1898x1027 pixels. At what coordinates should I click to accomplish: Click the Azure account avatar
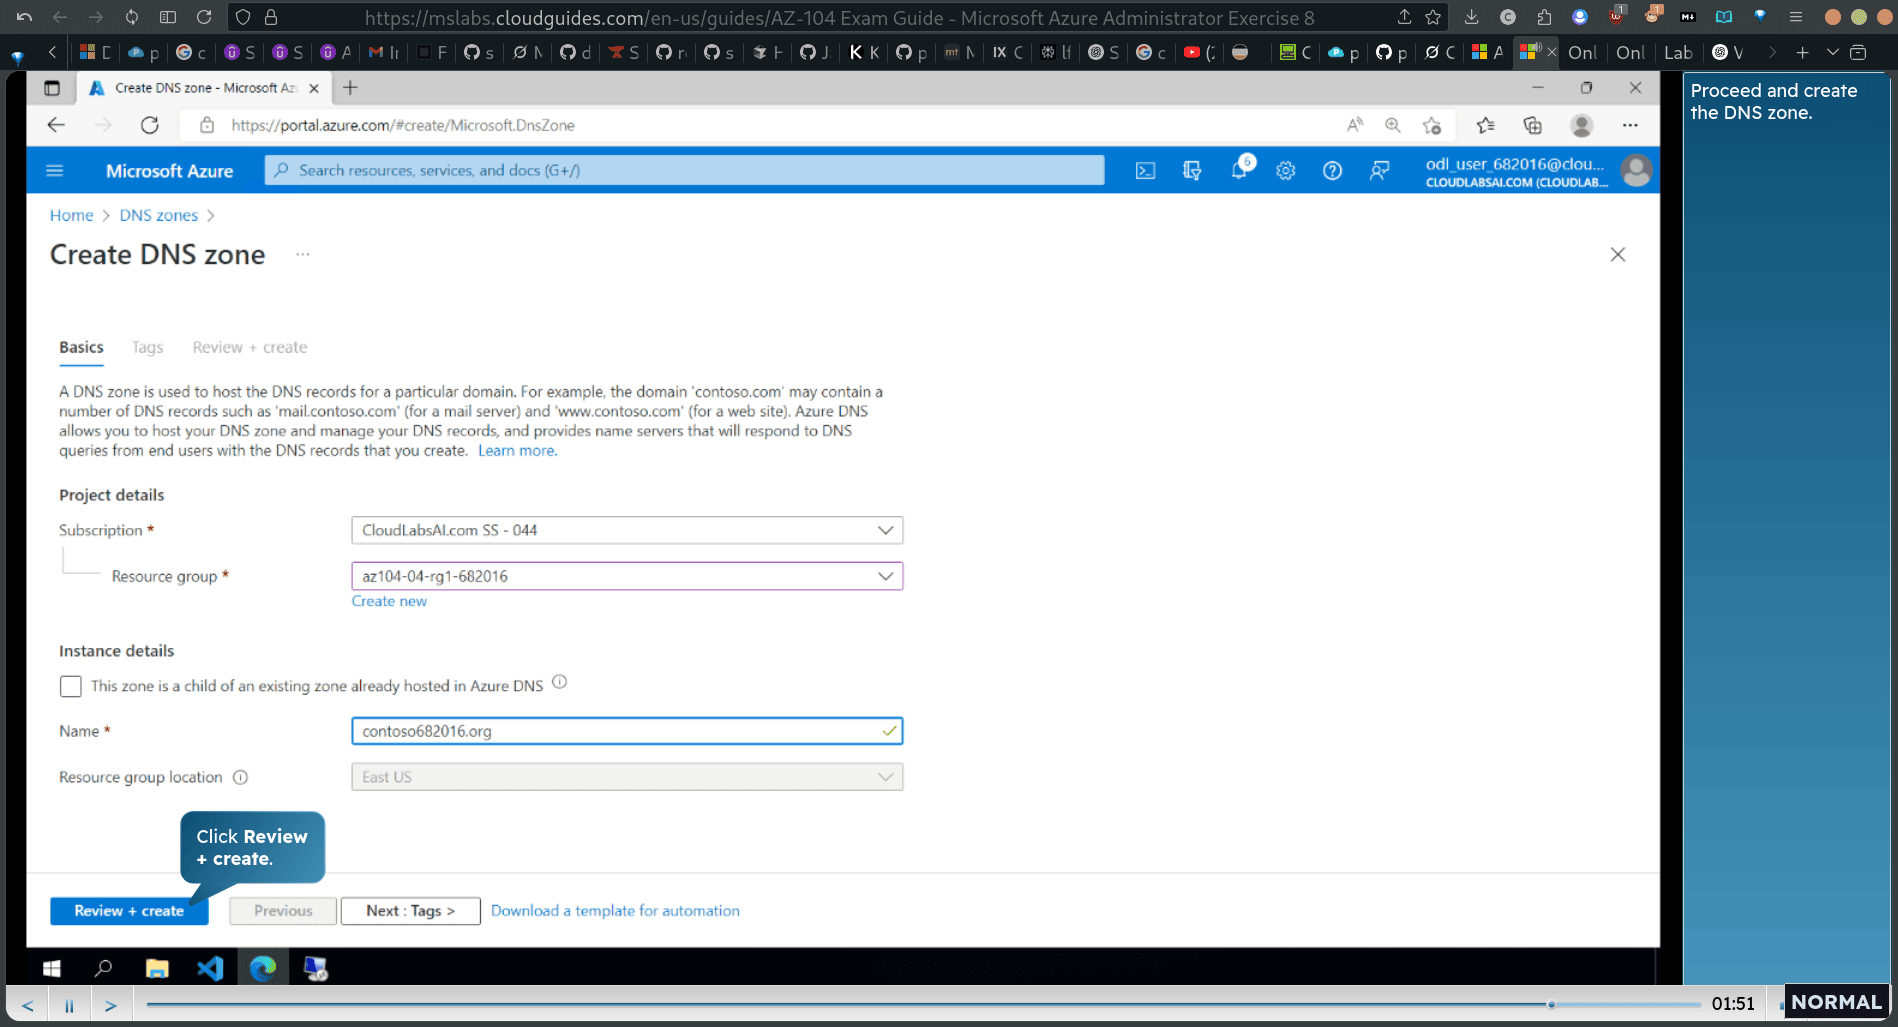[1636, 171]
